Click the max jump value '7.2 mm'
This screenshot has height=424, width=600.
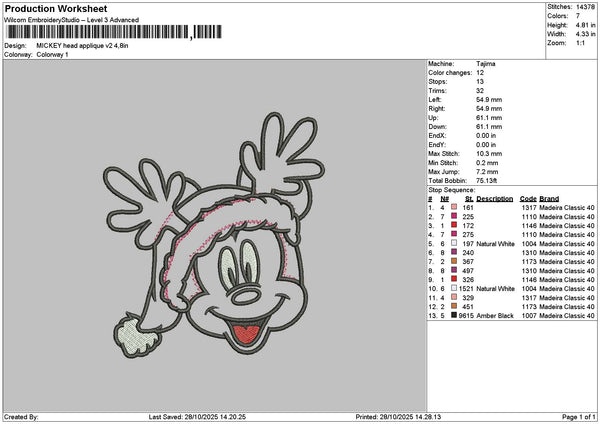point(487,172)
